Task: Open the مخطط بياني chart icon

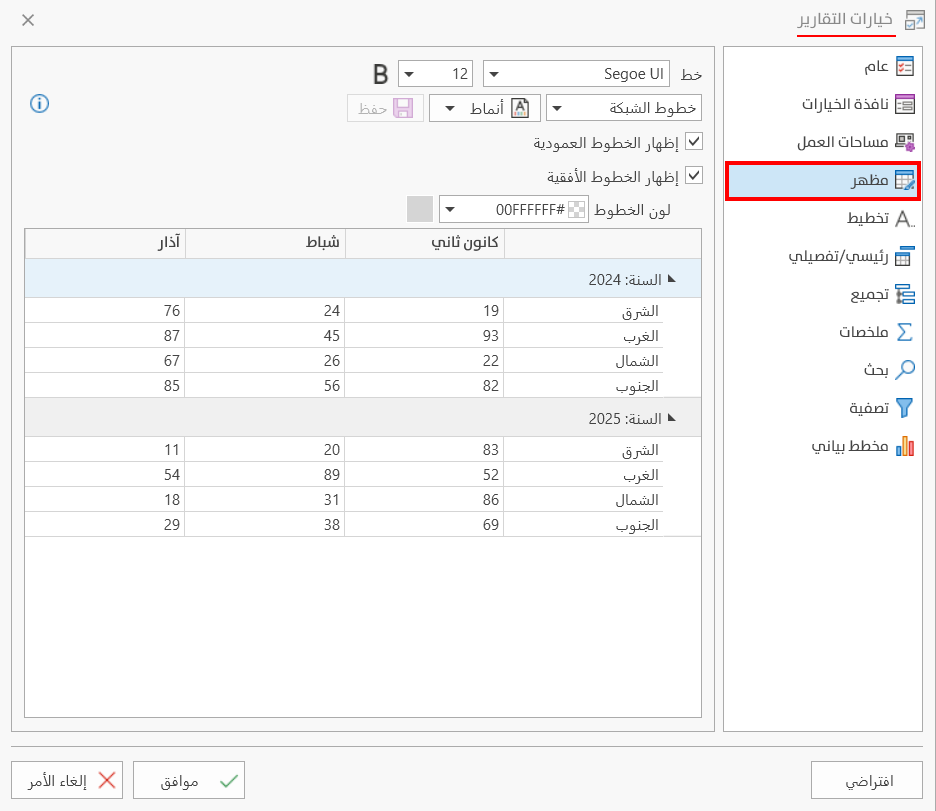Action: pyautogui.click(x=904, y=446)
